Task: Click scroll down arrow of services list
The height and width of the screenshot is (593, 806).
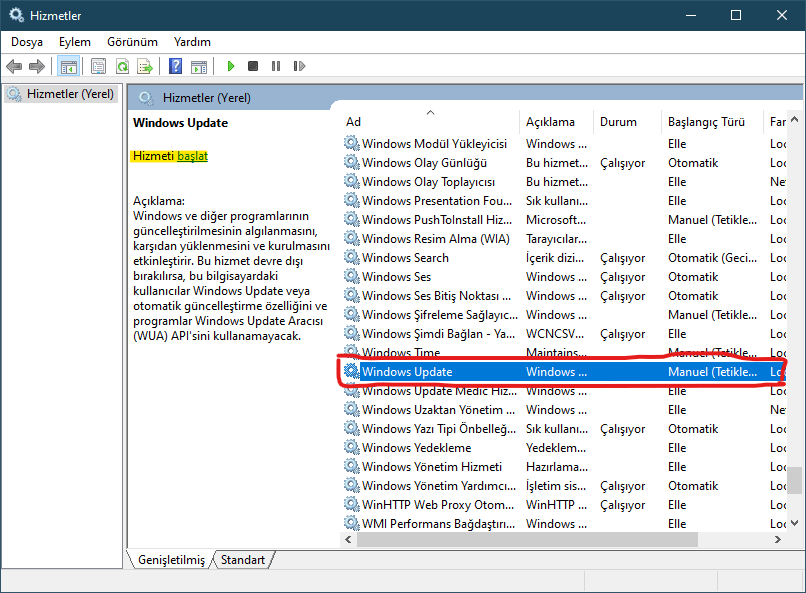Action: coord(795,523)
